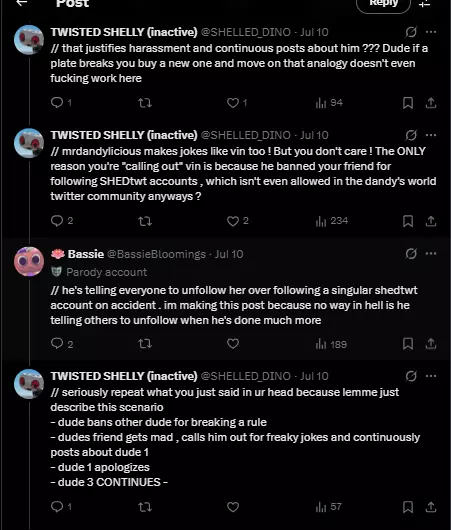451x530 pixels.
Task: Open more options on Bassie's post
Action: pyautogui.click(x=431, y=254)
